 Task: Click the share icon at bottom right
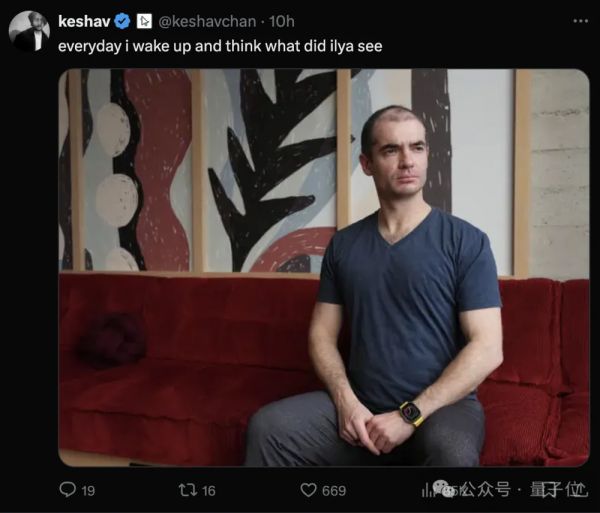(578, 490)
